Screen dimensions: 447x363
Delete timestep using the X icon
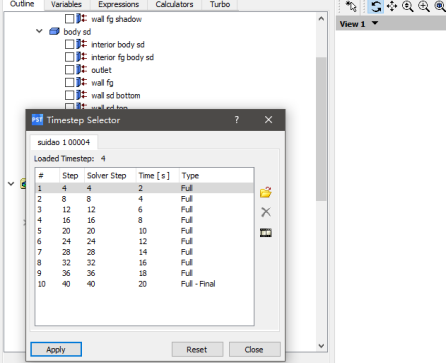pyautogui.click(x=266, y=212)
